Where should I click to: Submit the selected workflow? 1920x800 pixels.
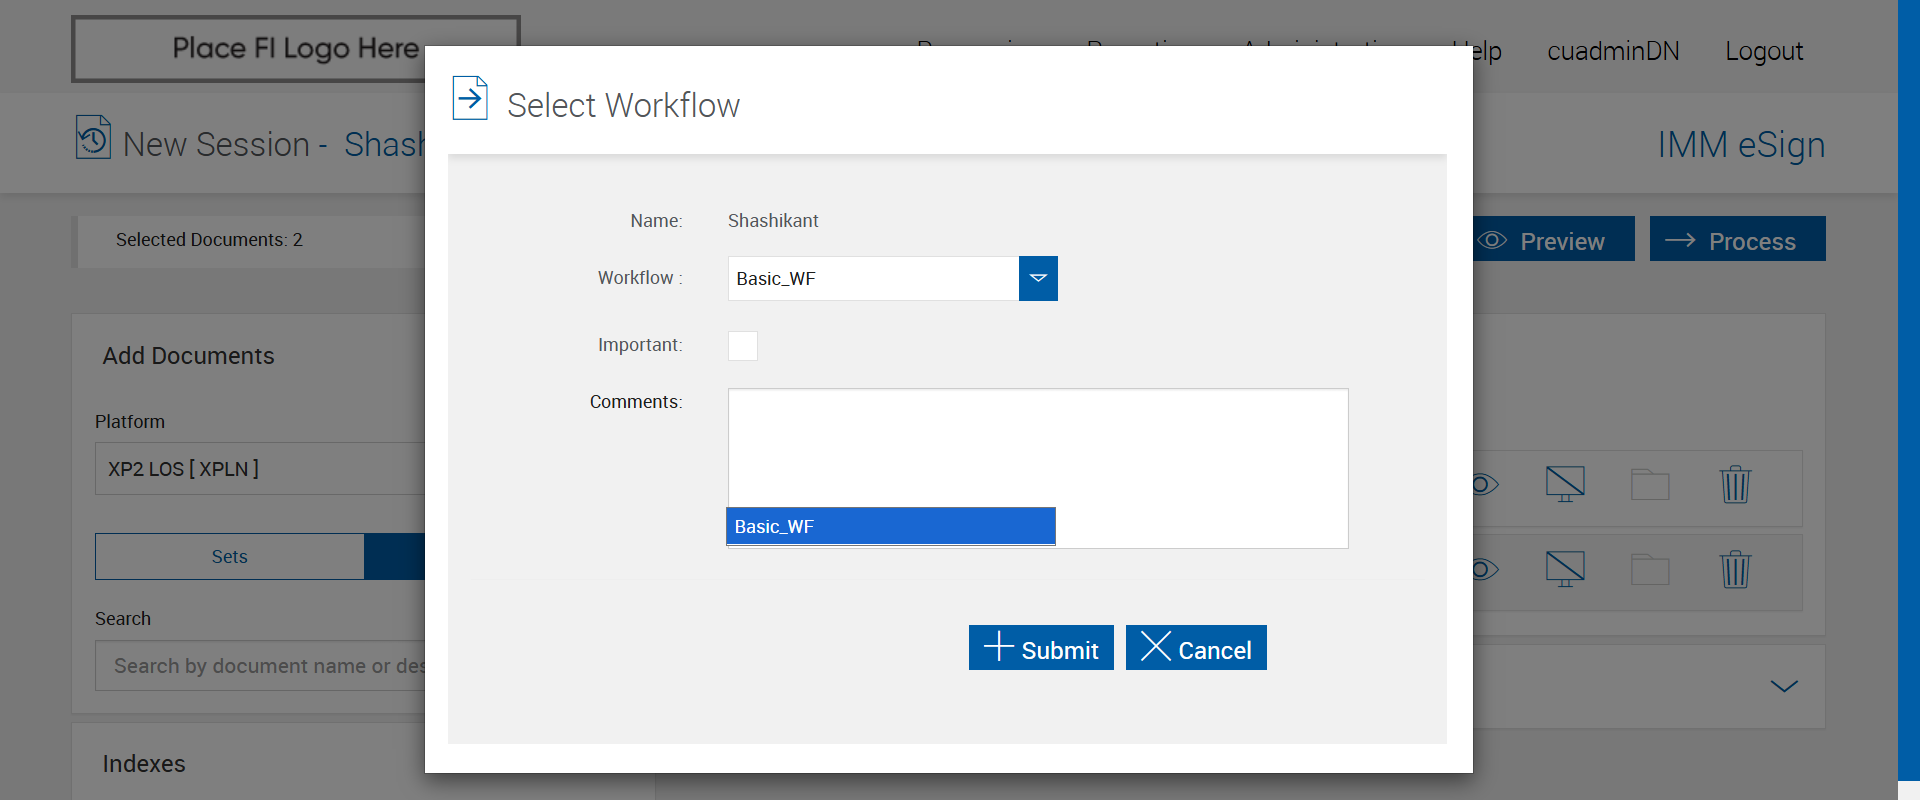coord(1041,648)
